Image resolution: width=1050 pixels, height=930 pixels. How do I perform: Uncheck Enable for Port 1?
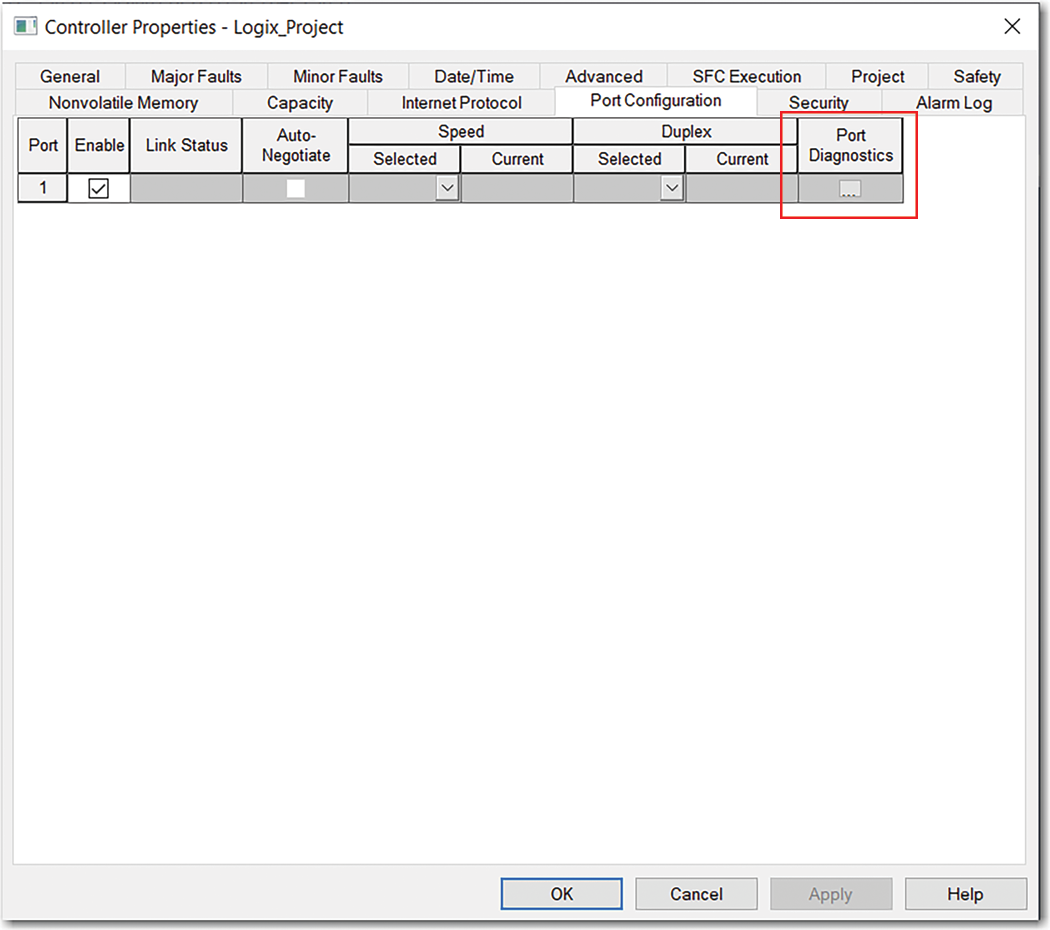[98, 187]
